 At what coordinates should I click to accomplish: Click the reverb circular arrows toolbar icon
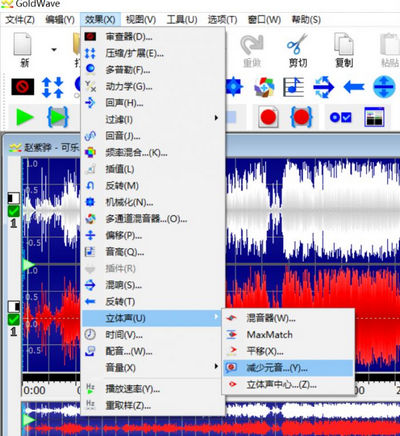point(323,87)
